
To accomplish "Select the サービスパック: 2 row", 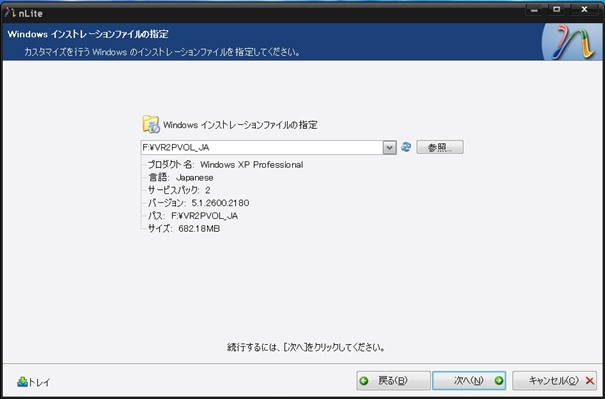I will tap(179, 190).
